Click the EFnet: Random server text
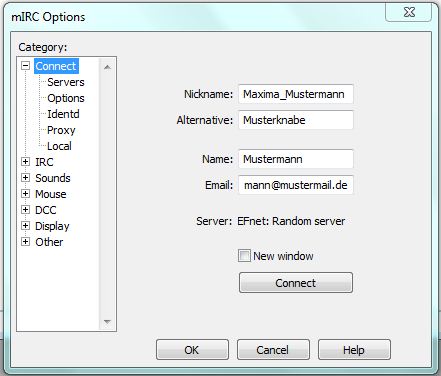Screen dimensions: 441x376 (x=291, y=221)
